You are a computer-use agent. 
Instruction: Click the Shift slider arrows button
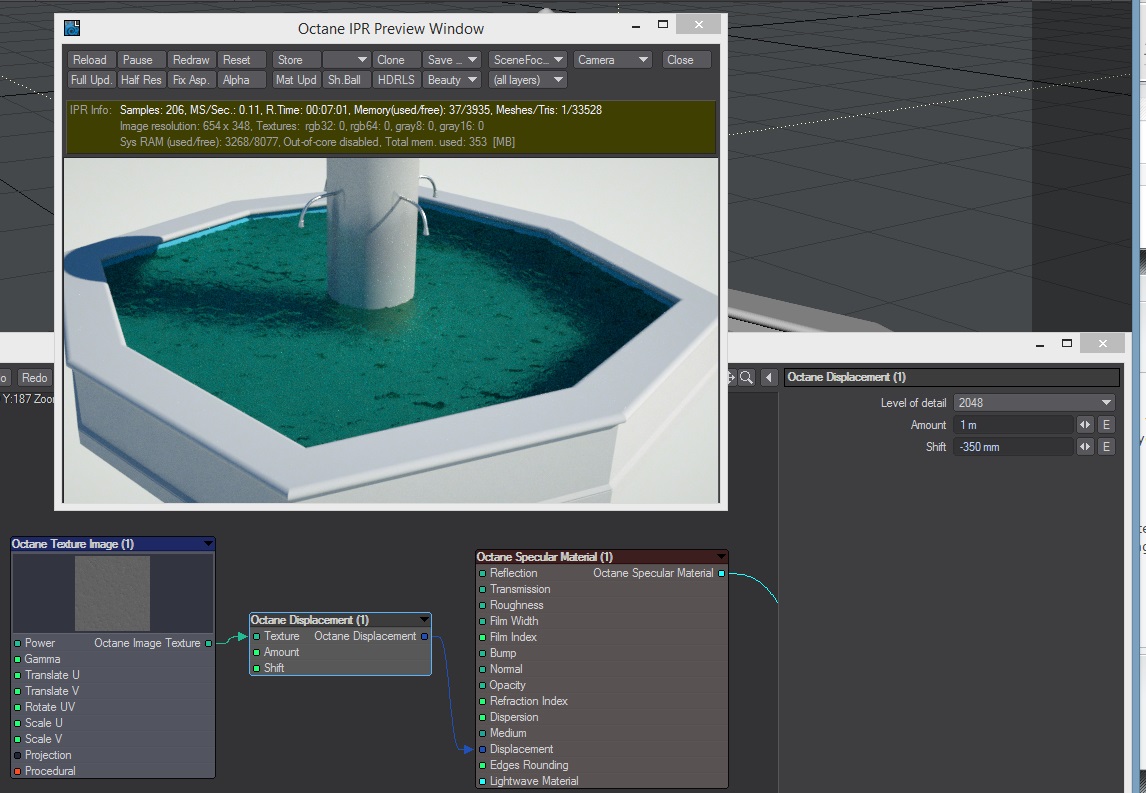tap(1085, 447)
